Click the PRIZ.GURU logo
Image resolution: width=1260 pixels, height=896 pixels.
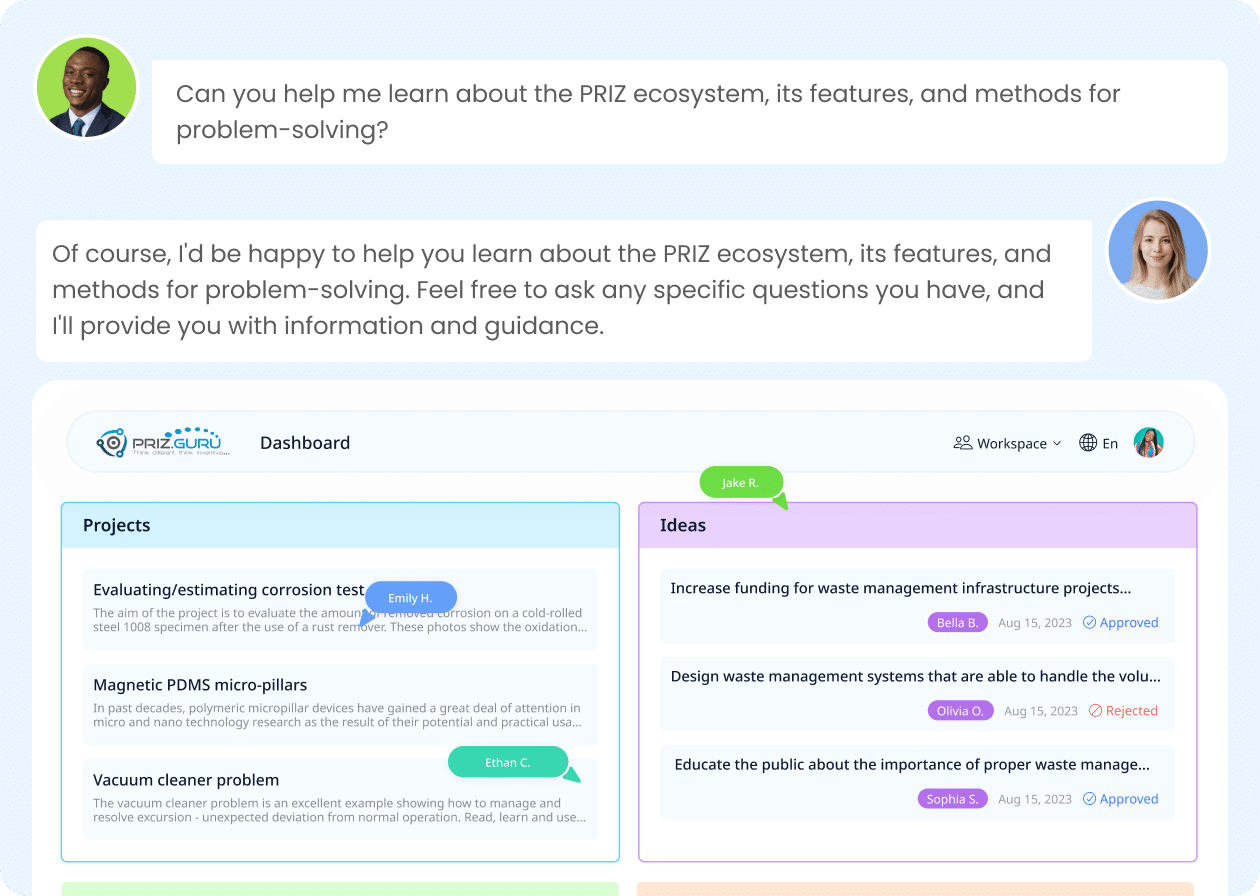pyautogui.click(x=163, y=442)
